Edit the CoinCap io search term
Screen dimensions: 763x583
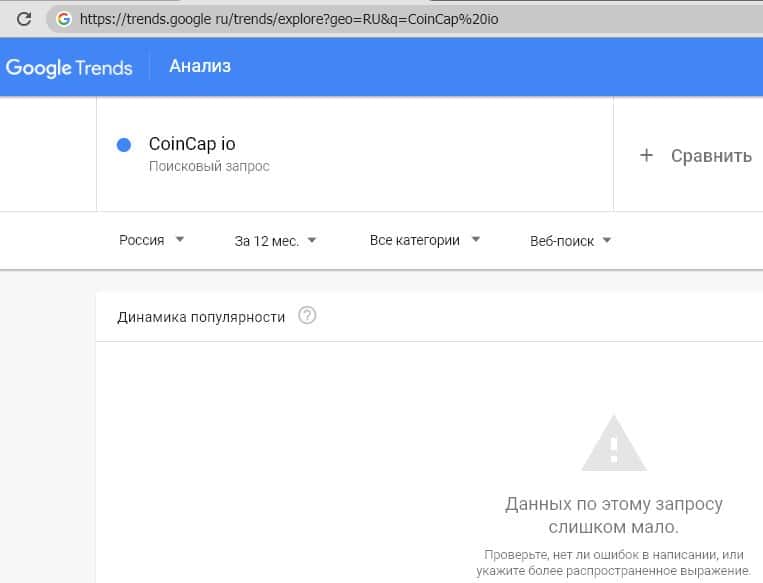[x=192, y=144]
